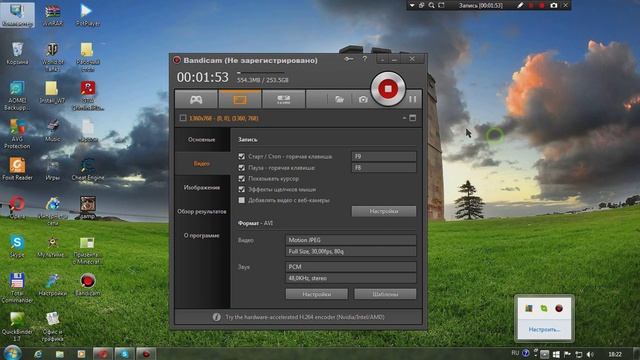This screenshot has height=360, width=640.
Task: Open Skype from the taskbar
Action: pyautogui.click(x=124, y=354)
